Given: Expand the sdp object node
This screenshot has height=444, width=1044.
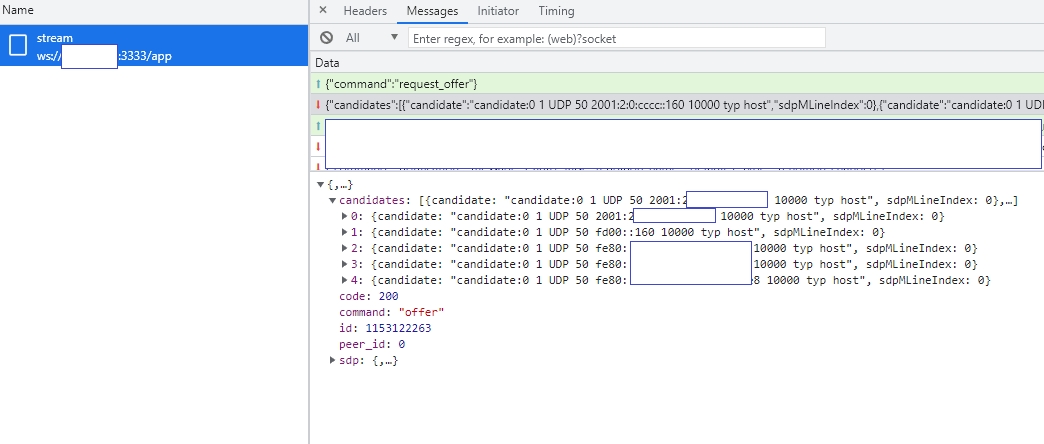Looking at the screenshot, I should 333,361.
